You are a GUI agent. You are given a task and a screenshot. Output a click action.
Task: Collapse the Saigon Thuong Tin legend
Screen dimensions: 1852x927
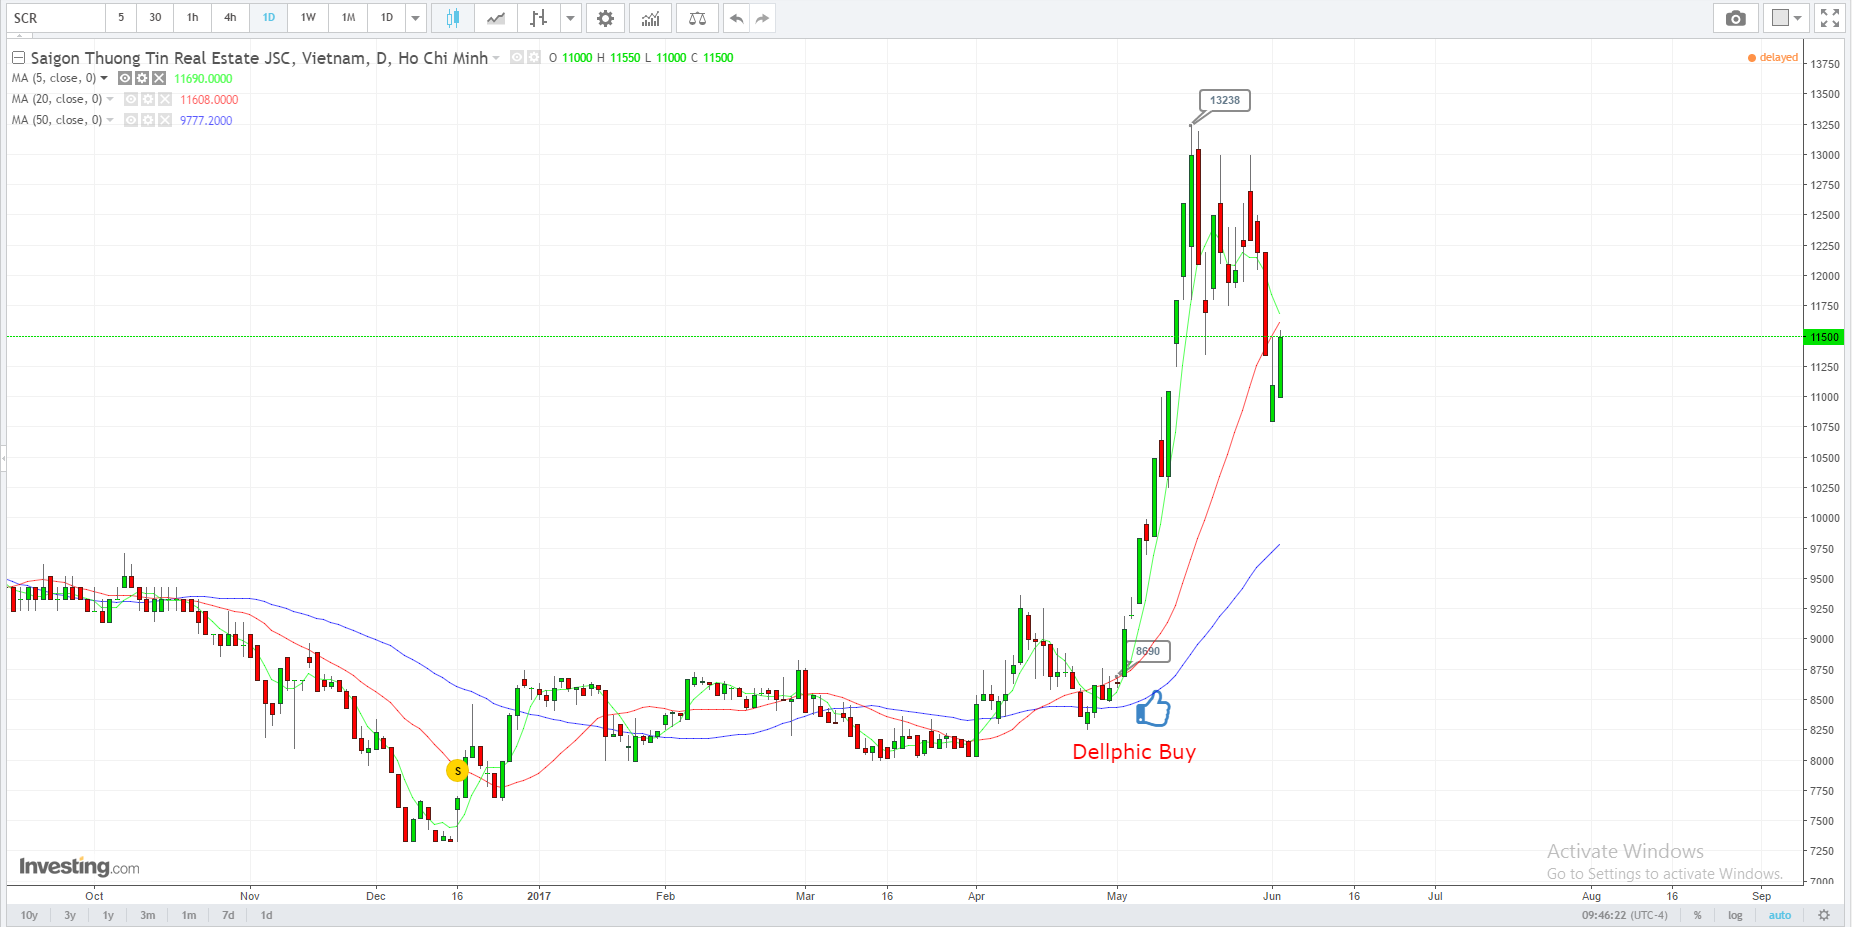click(x=18, y=58)
